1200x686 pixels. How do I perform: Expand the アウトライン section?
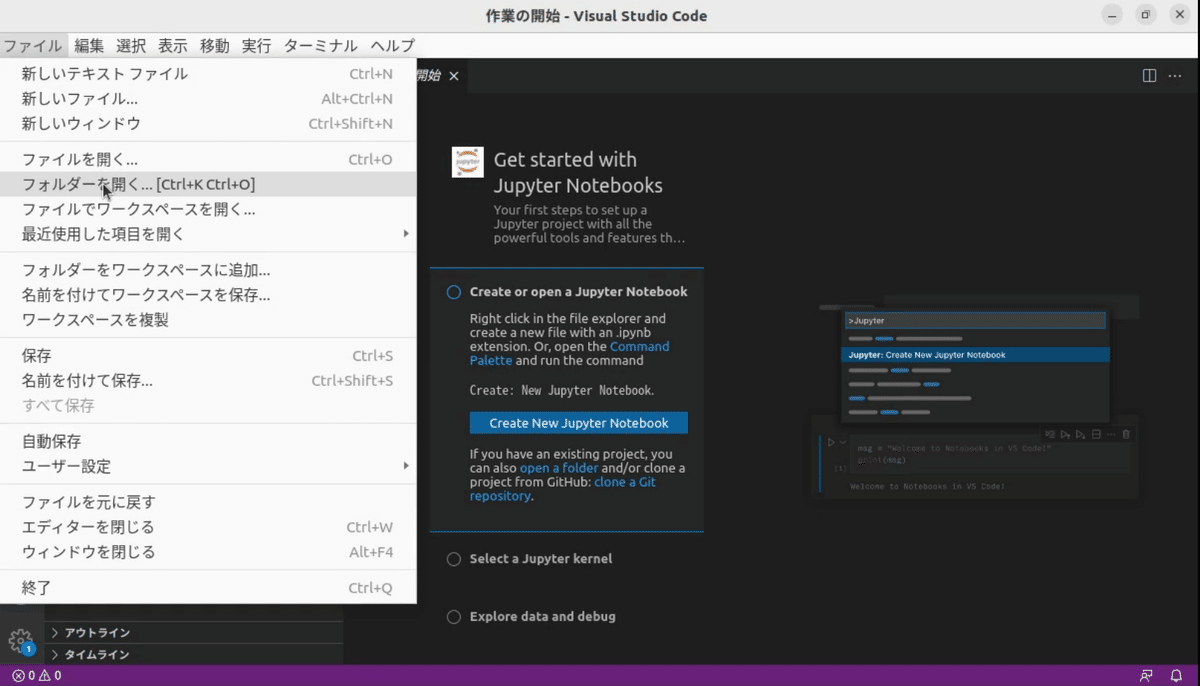click(194, 633)
